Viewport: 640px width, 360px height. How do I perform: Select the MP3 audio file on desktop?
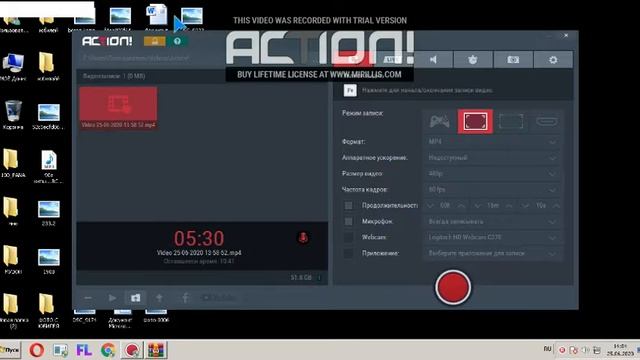coord(49,167)
